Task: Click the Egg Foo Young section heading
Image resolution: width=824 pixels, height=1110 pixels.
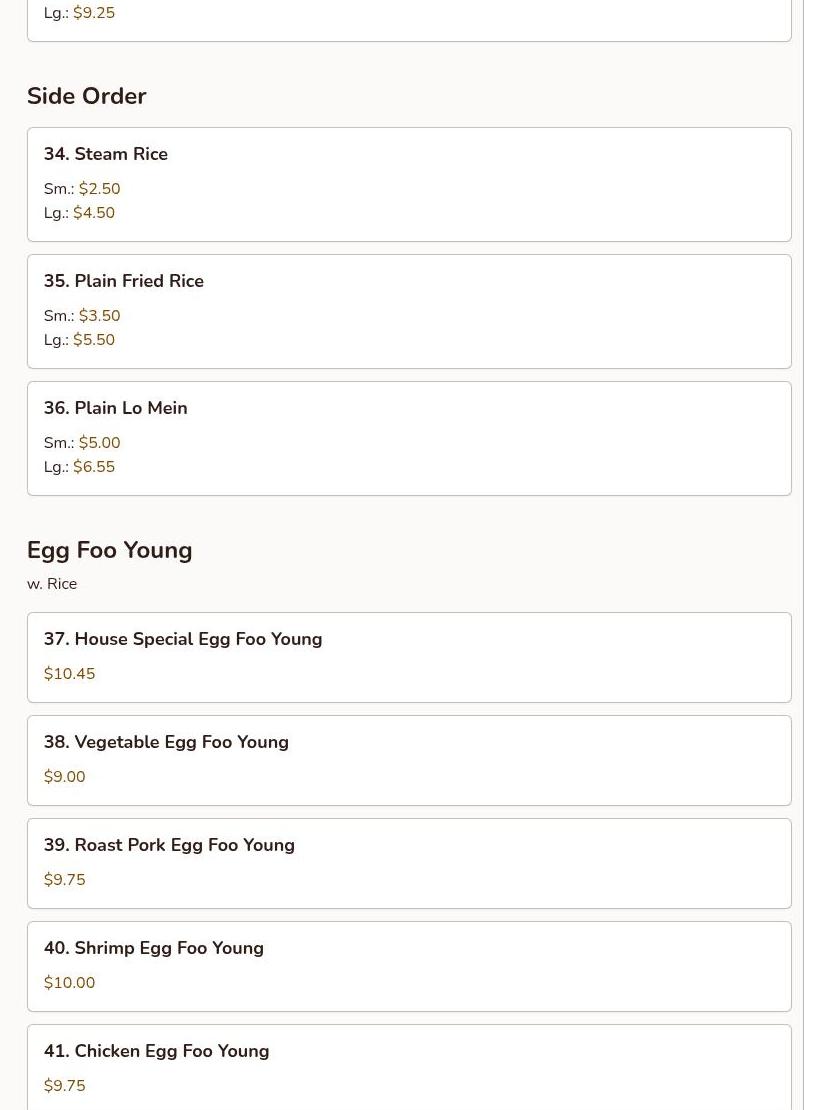Action: [110, 550]
